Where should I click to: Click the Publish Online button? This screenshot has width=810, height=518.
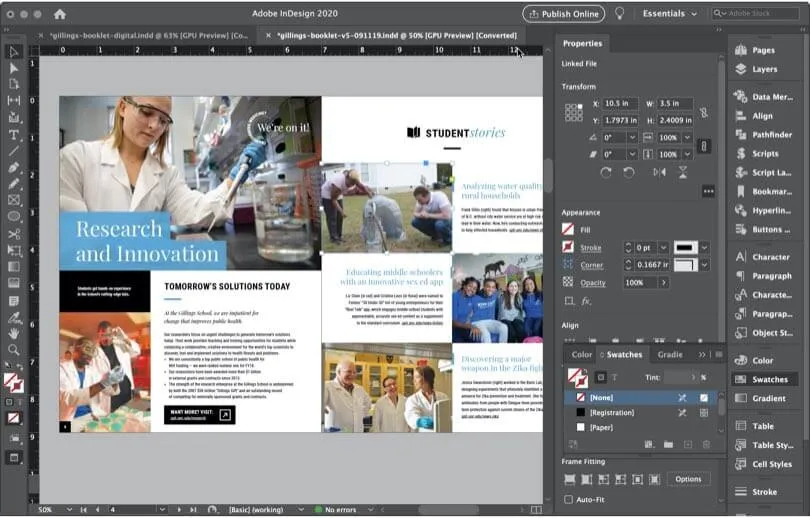[563, 14]
